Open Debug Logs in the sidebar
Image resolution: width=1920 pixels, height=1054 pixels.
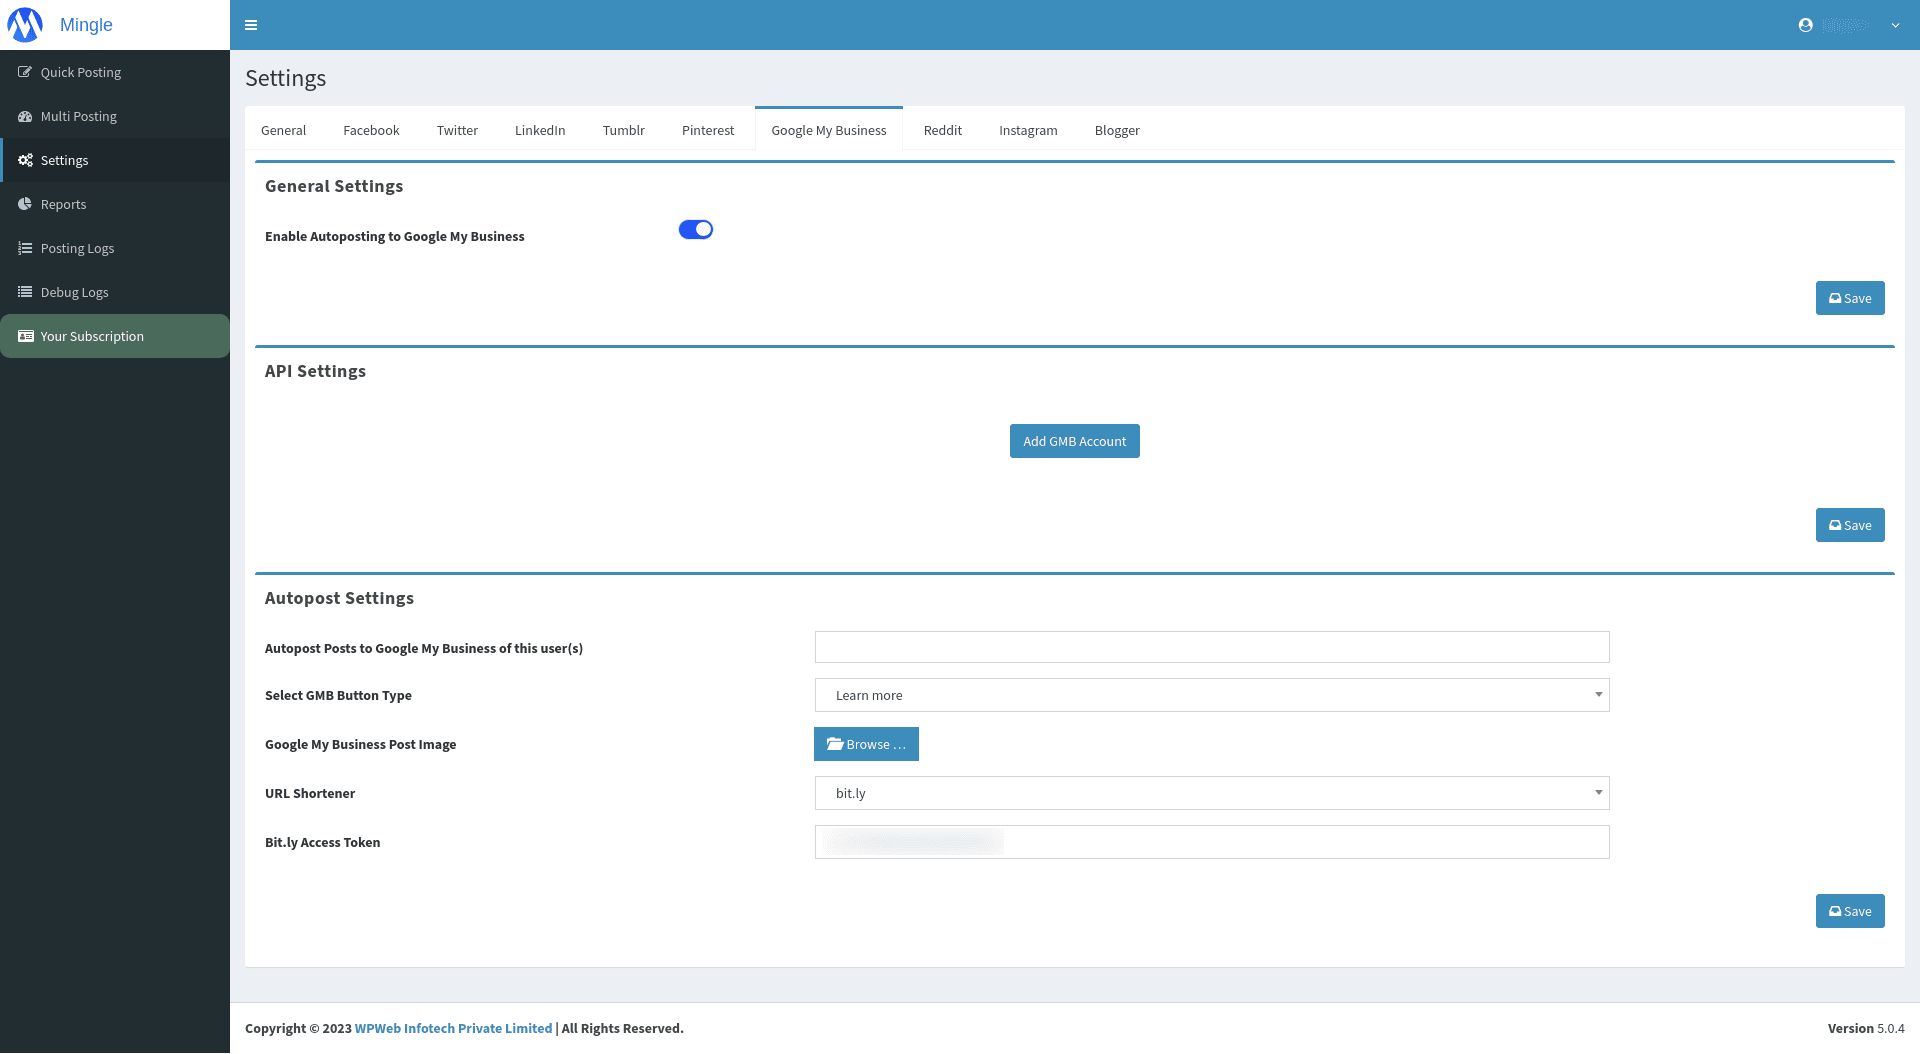click(74, 292)
